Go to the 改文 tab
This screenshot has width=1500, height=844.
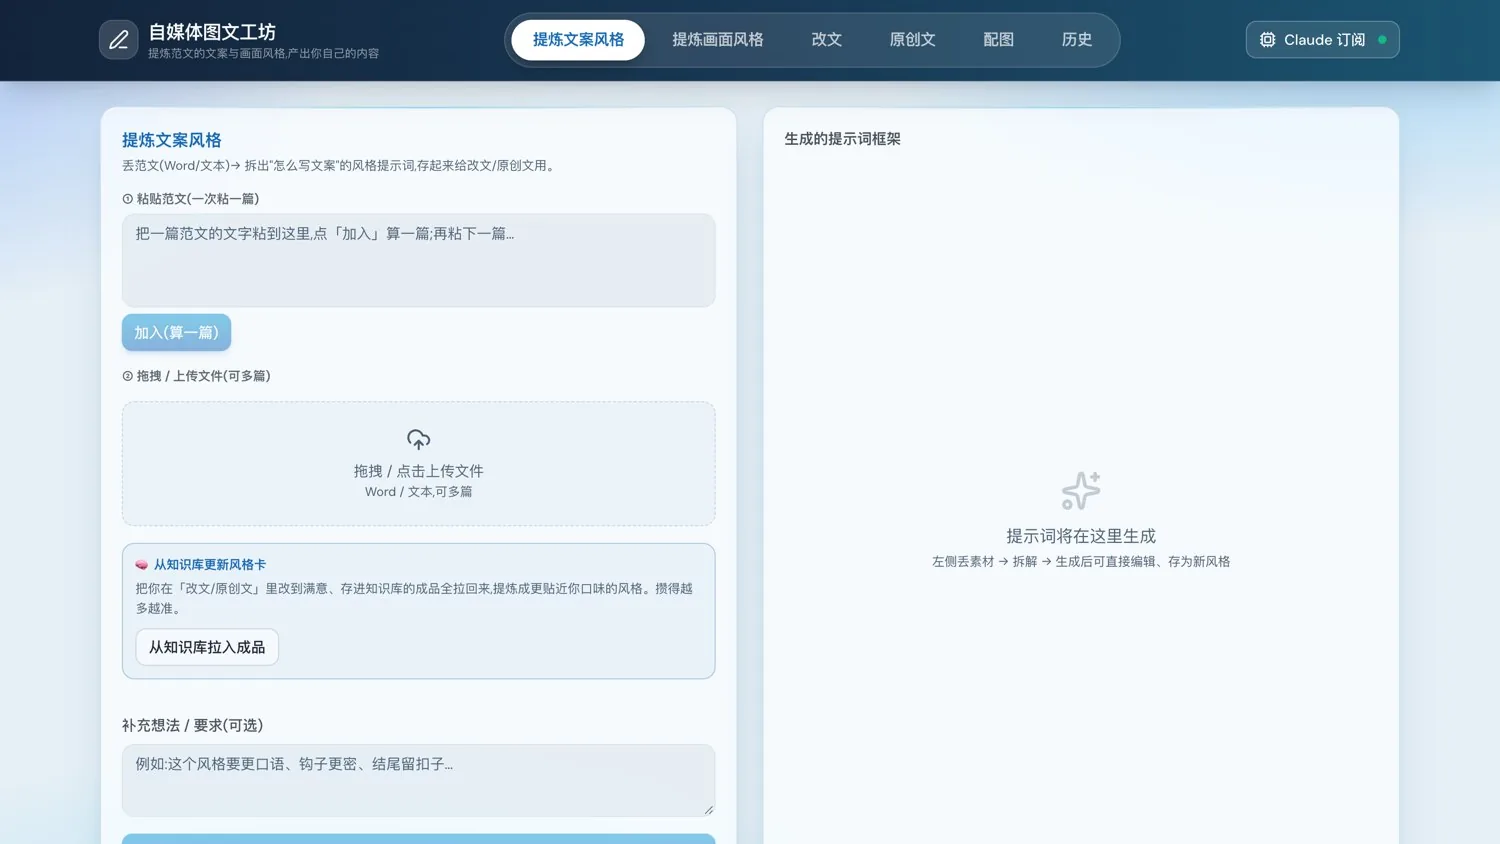[x=827, y=40]
